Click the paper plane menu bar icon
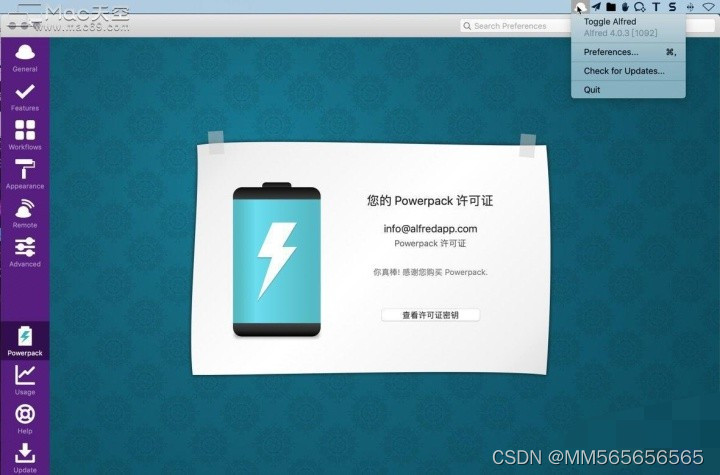Screen dimensions: 720x475 (x=596, y=6)
